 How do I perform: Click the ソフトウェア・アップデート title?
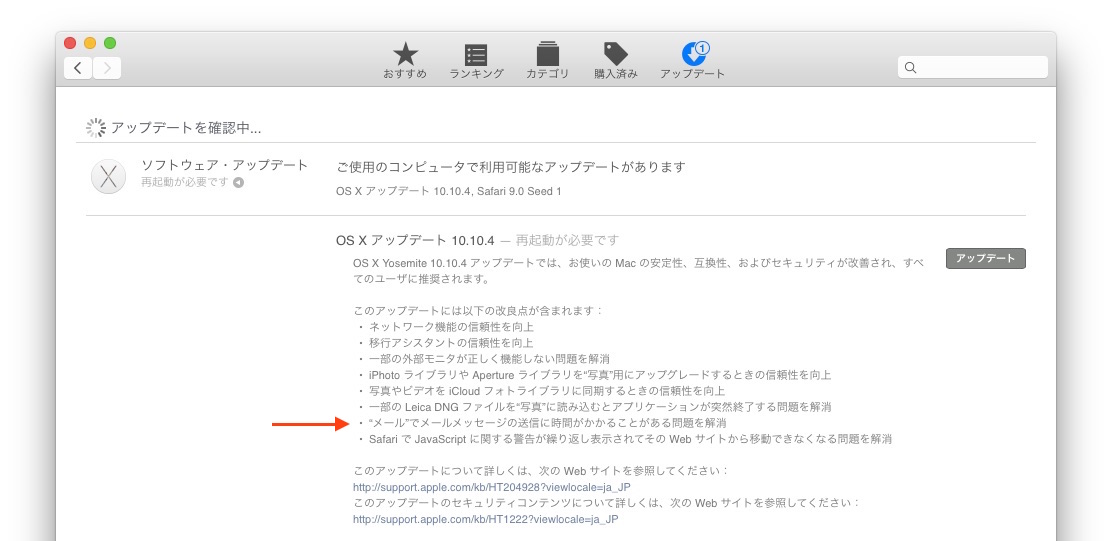pos(225,165)
